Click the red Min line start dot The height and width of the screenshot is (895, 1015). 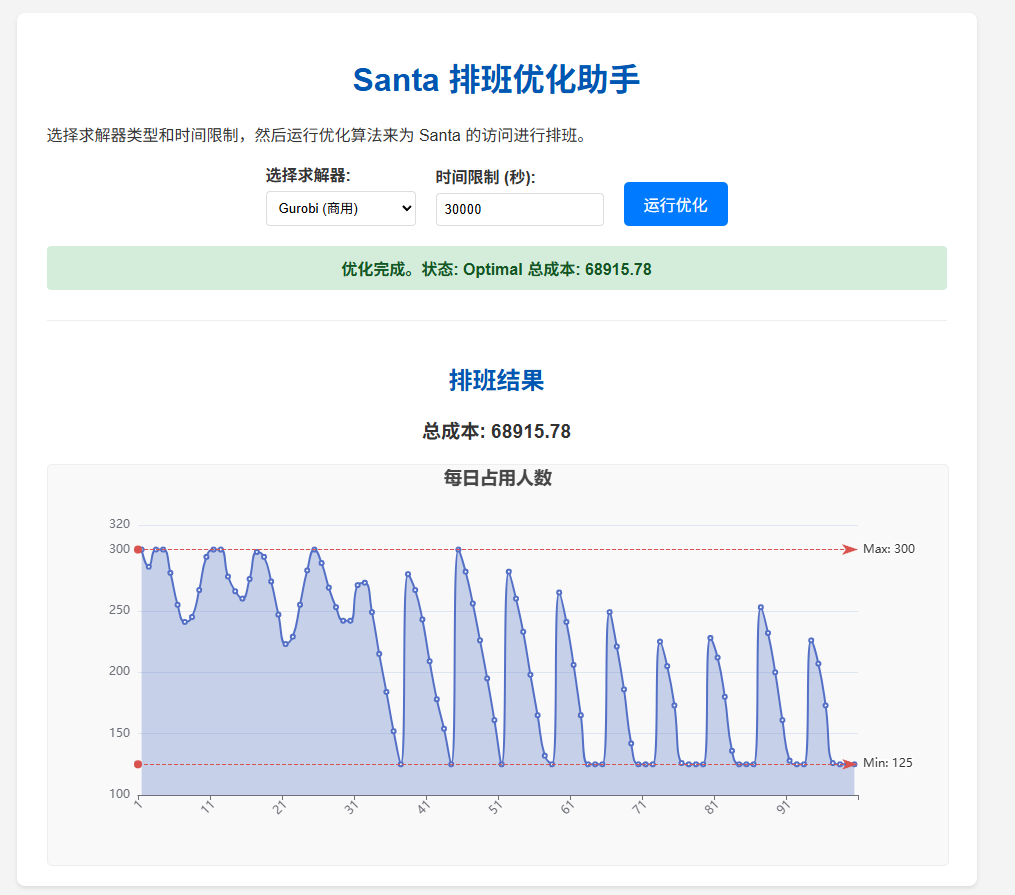click(x=138, y=764)
